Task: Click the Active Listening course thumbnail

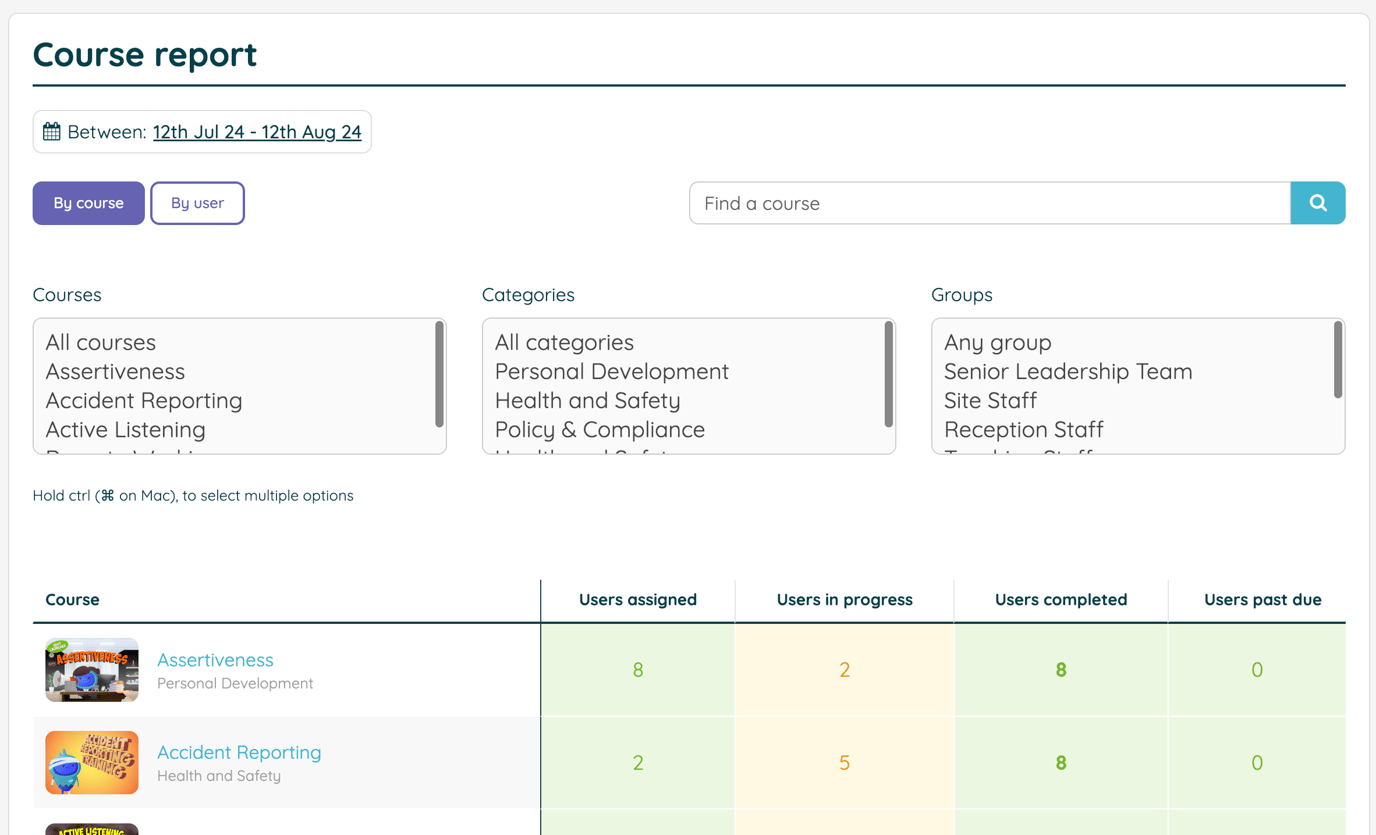Action: 91,830
